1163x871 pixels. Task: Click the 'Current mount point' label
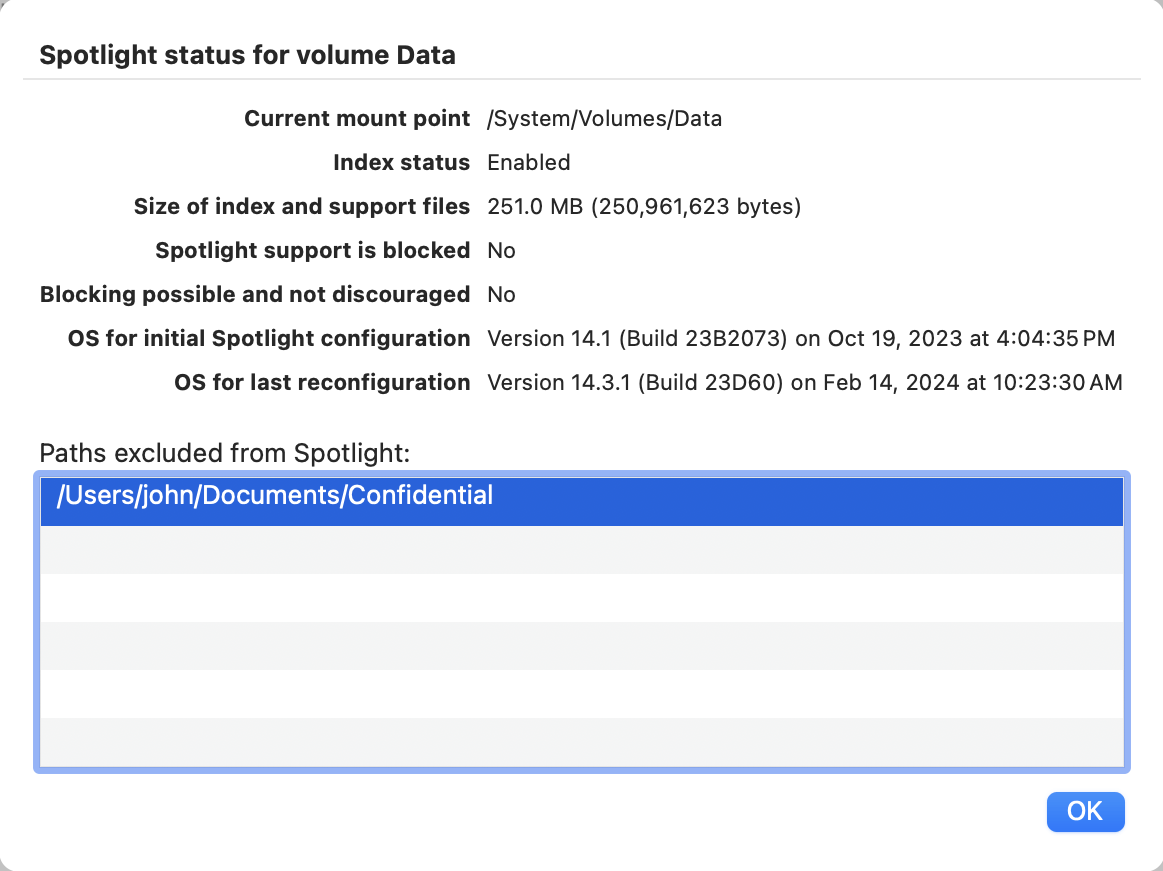[358, 119]
